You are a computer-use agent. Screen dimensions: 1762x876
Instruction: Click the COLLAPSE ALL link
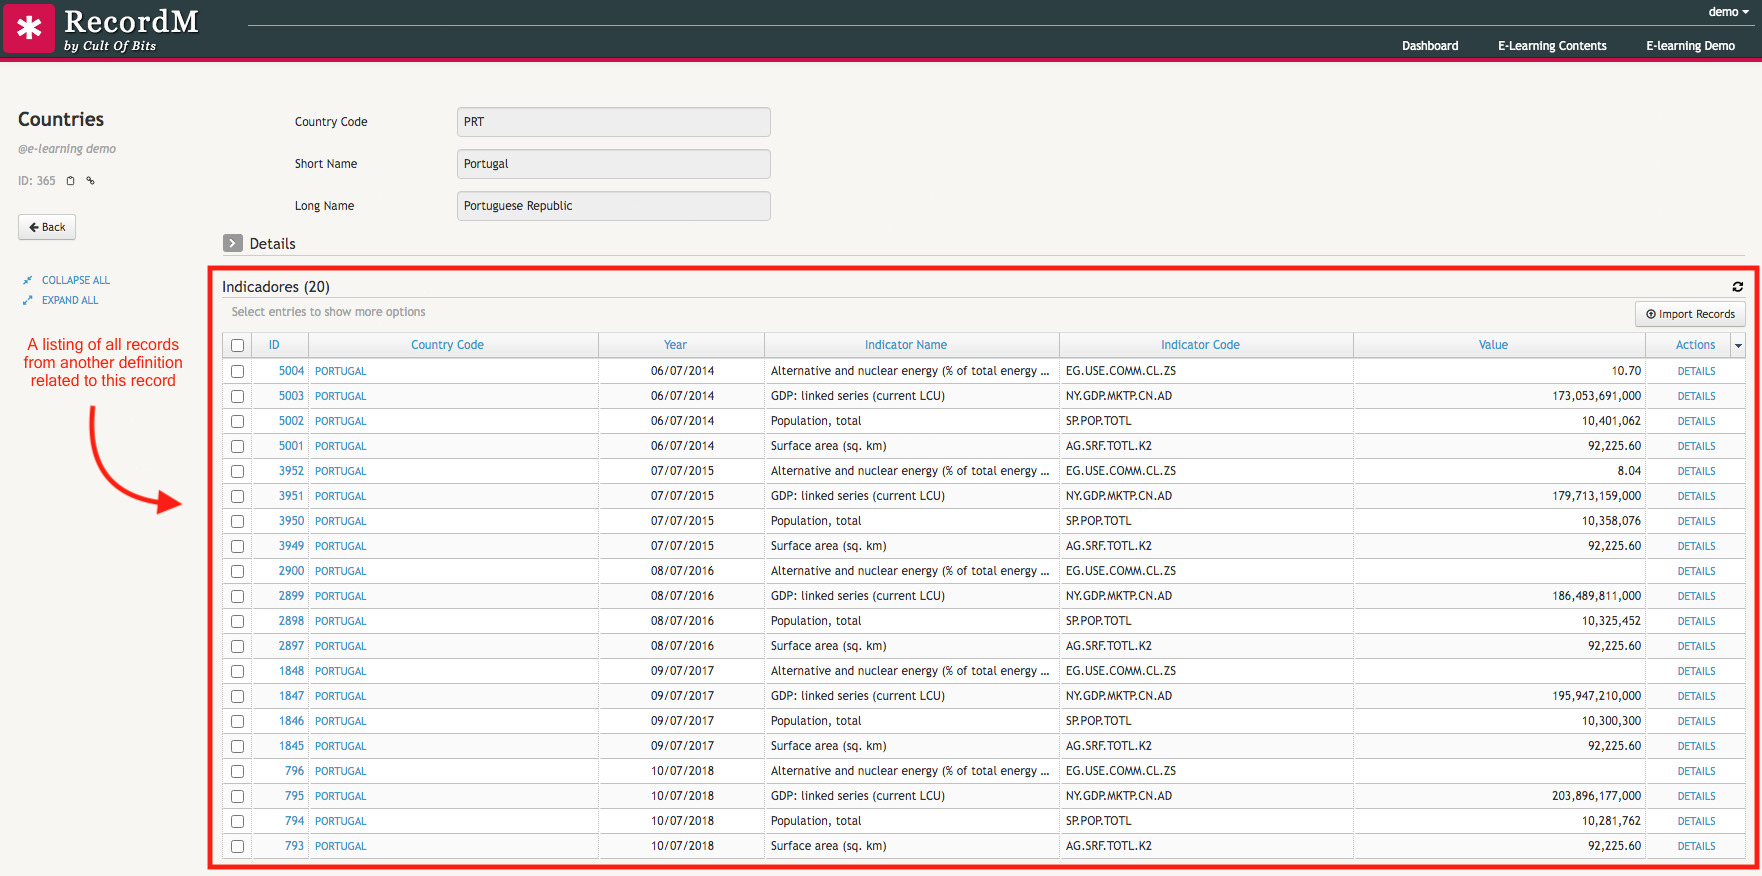76,280
